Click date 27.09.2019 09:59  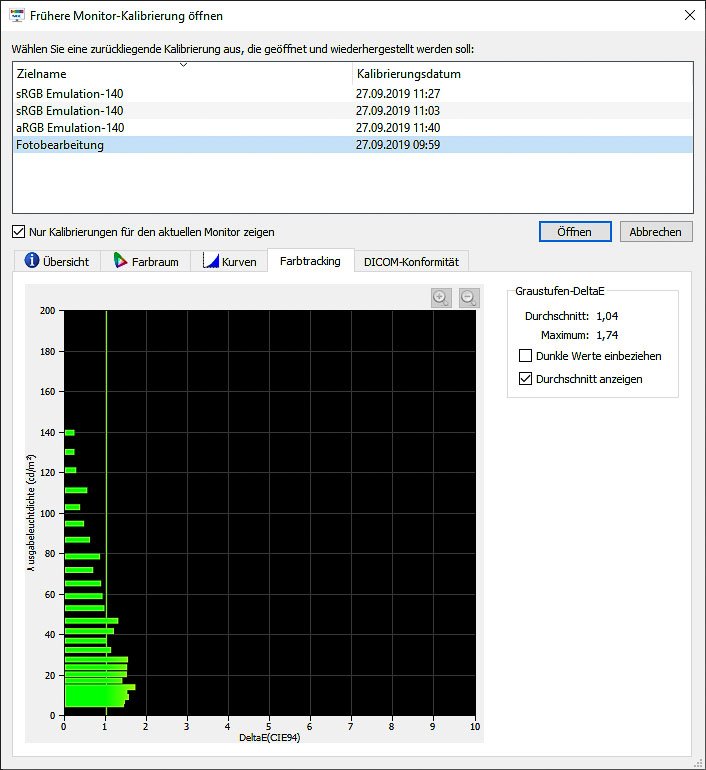click(x=398, y=144)
